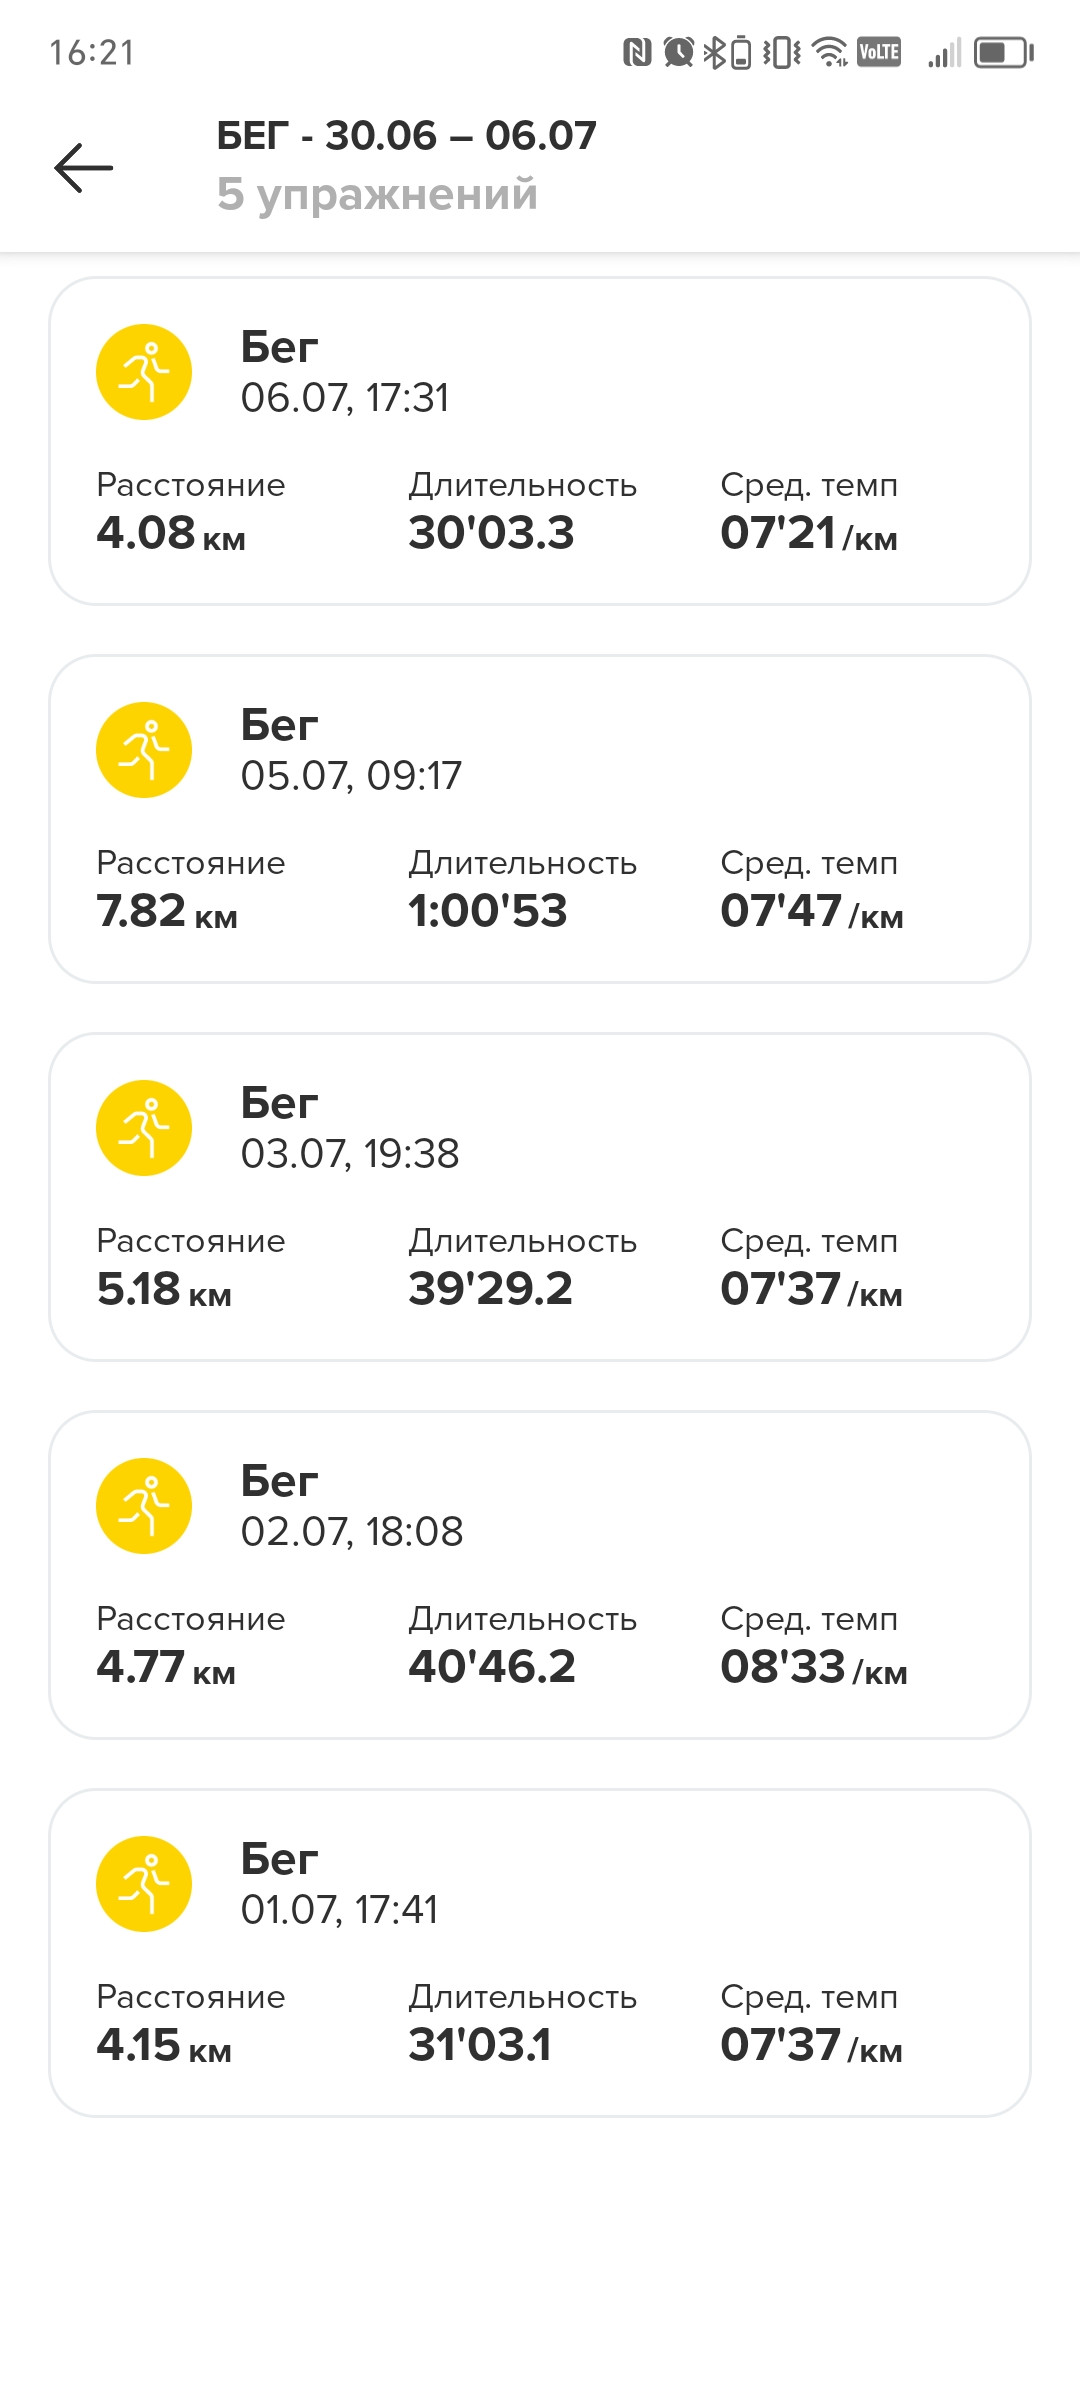Tap the БЕГ - 30.06 – 06.07 title
This screenshot has width=1080, height=2400.
pos(407,136)
